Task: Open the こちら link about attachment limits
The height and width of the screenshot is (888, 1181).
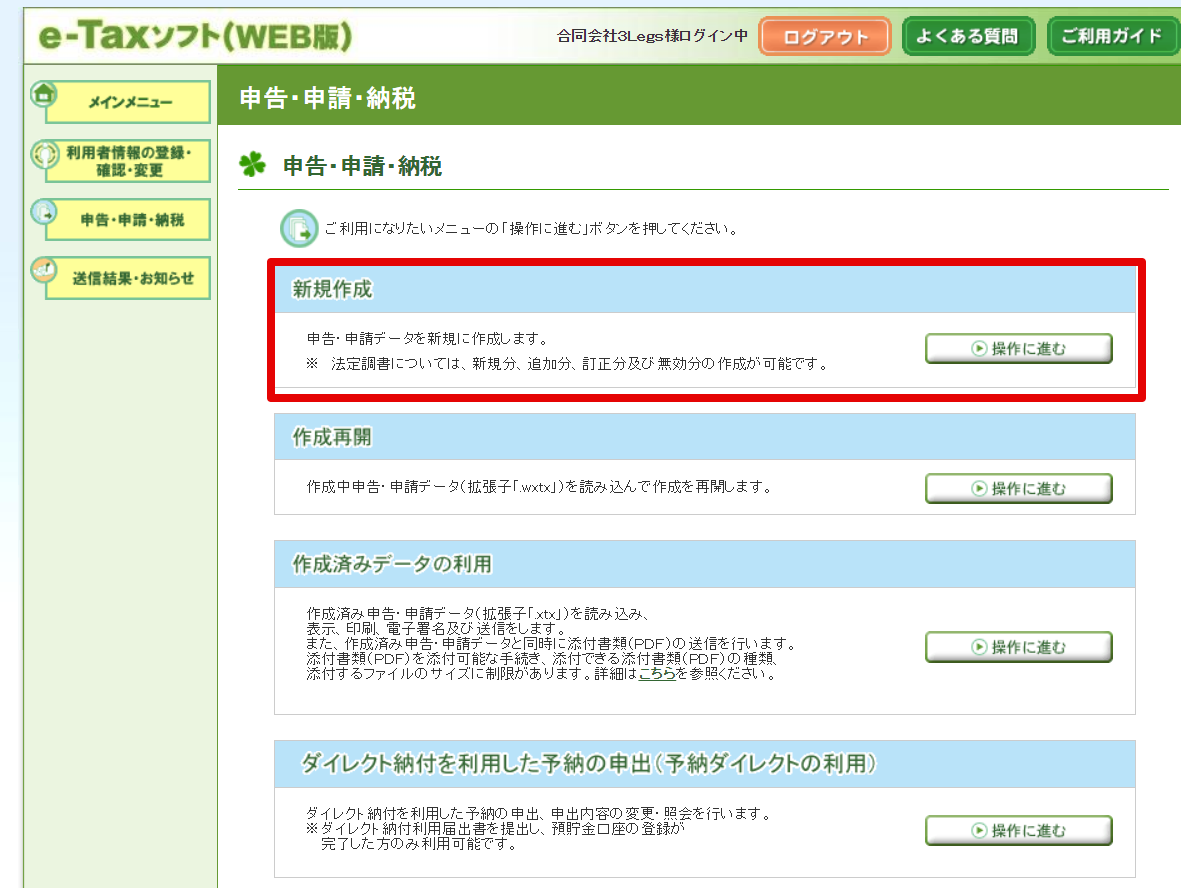Action: [657, 674]
